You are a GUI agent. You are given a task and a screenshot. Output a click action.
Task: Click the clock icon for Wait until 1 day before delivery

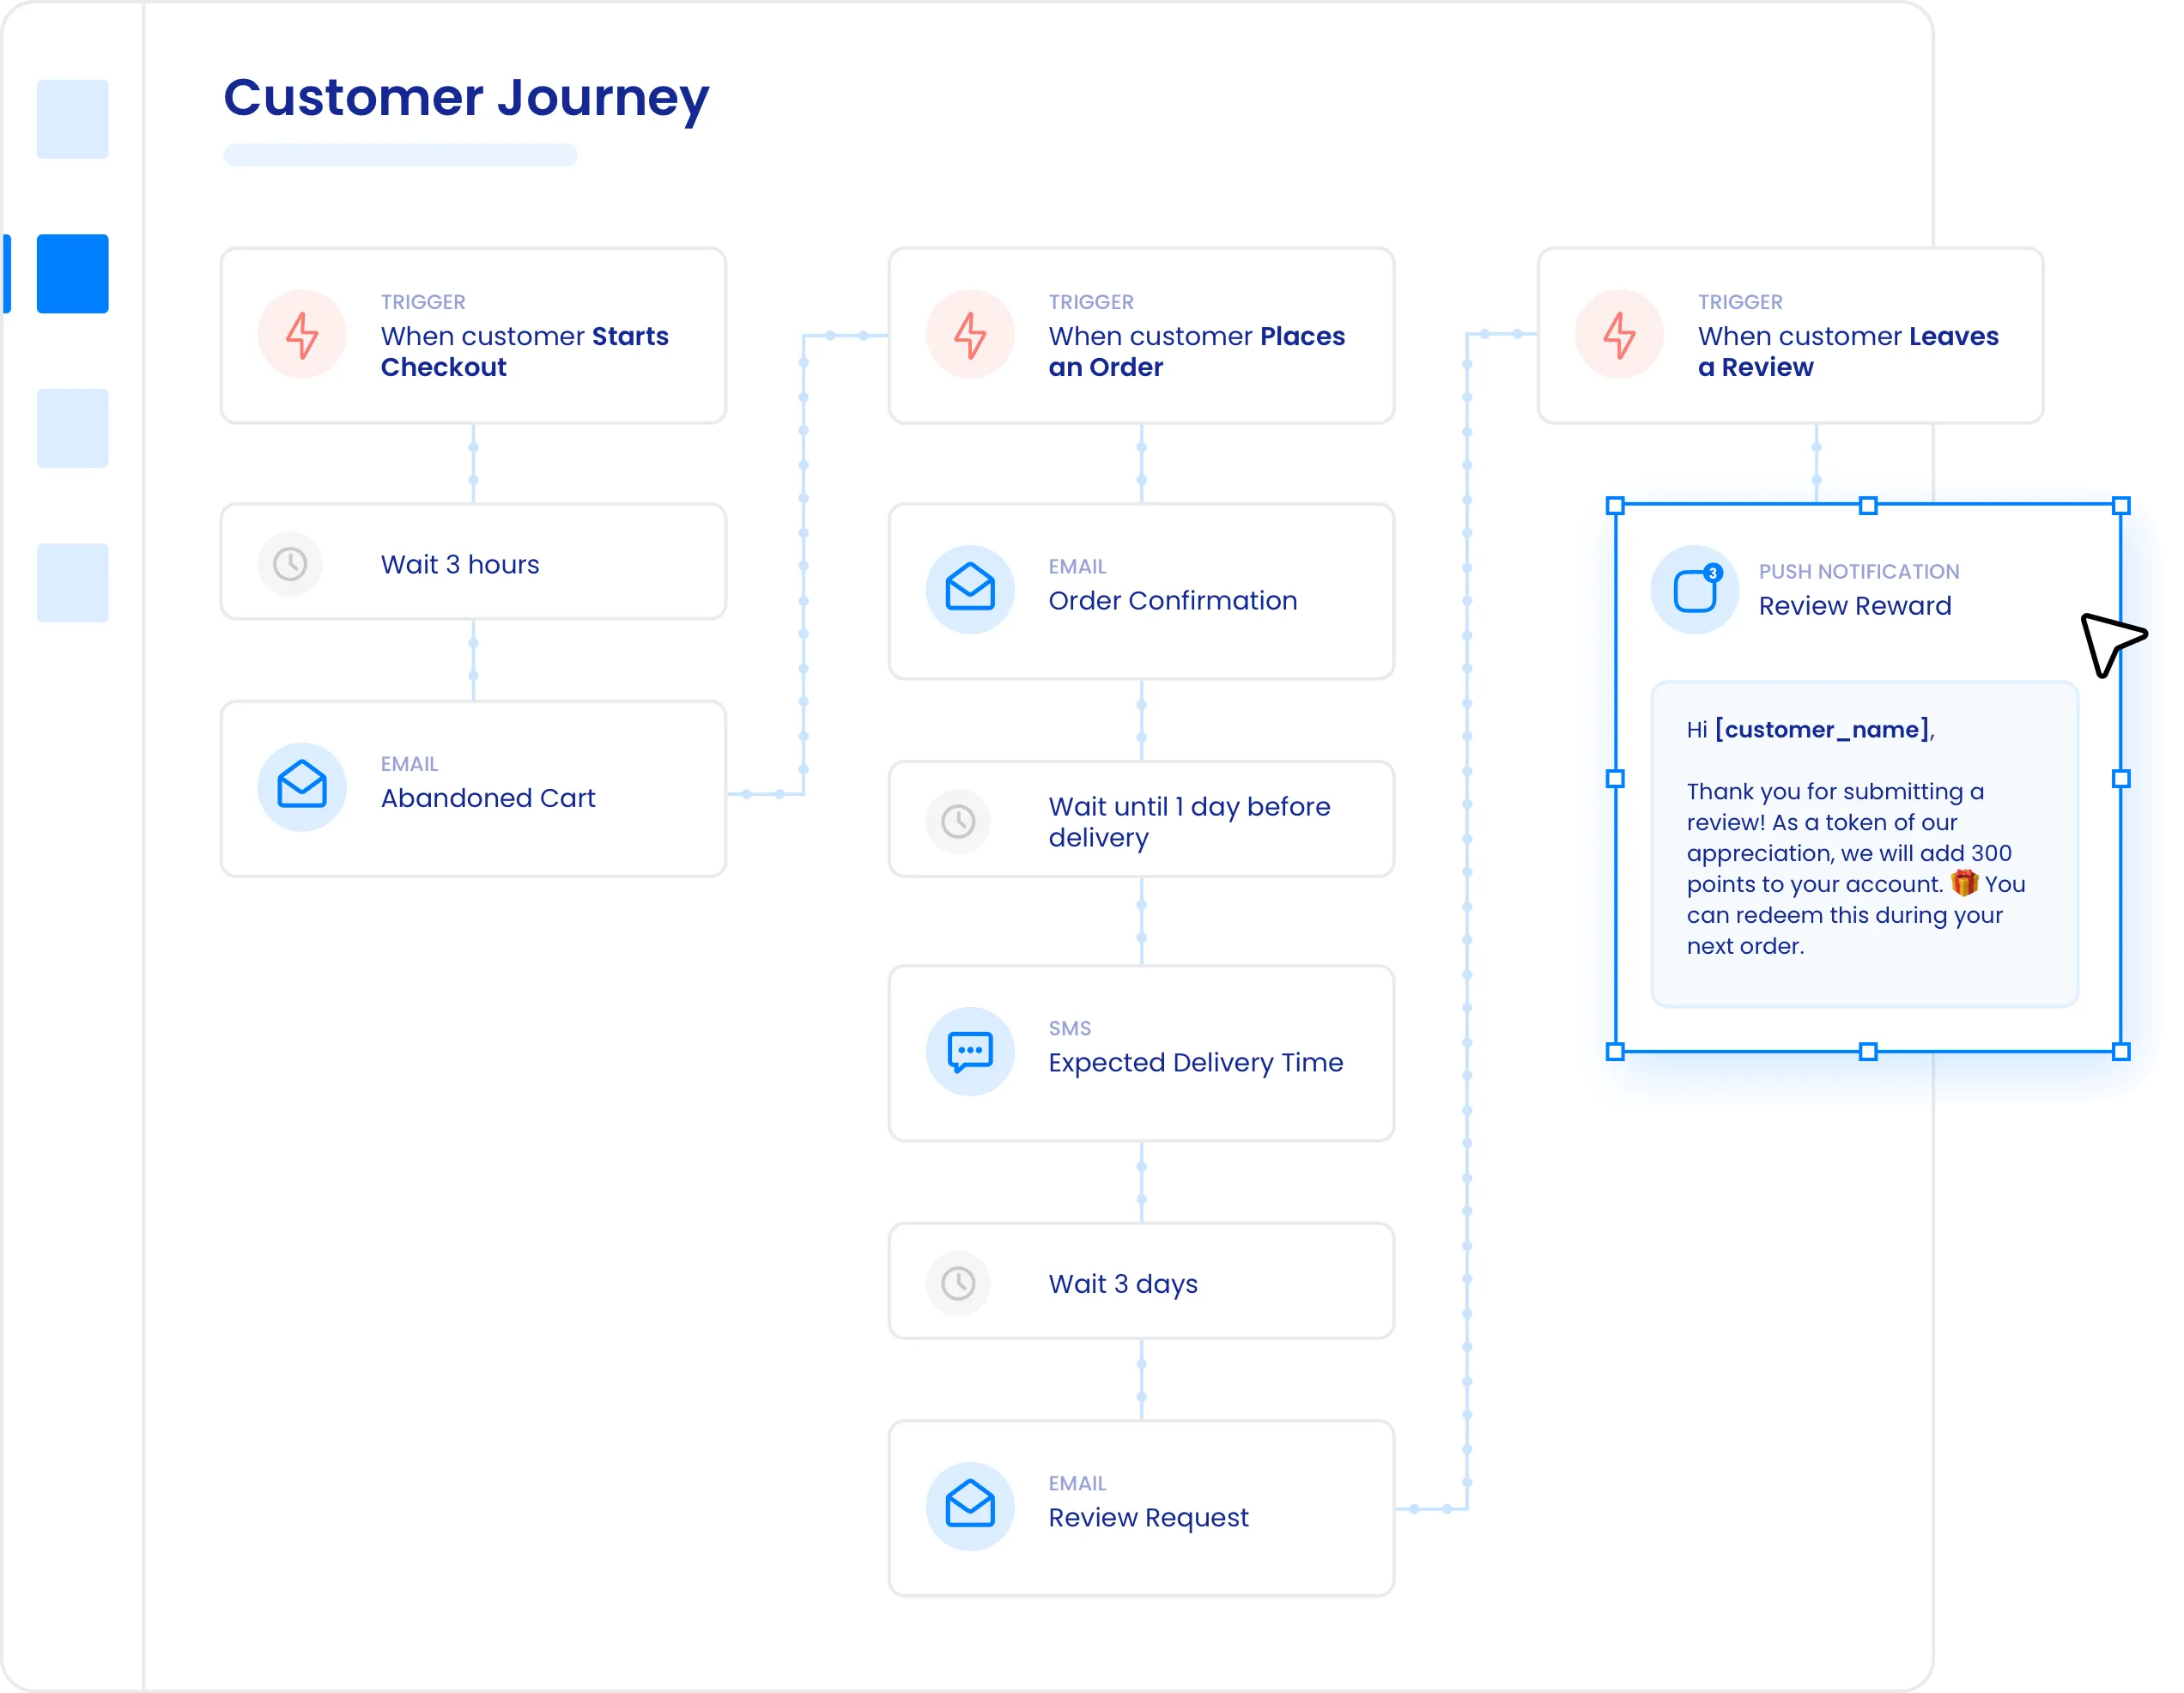pyautogui.click(x=958, y=822)
